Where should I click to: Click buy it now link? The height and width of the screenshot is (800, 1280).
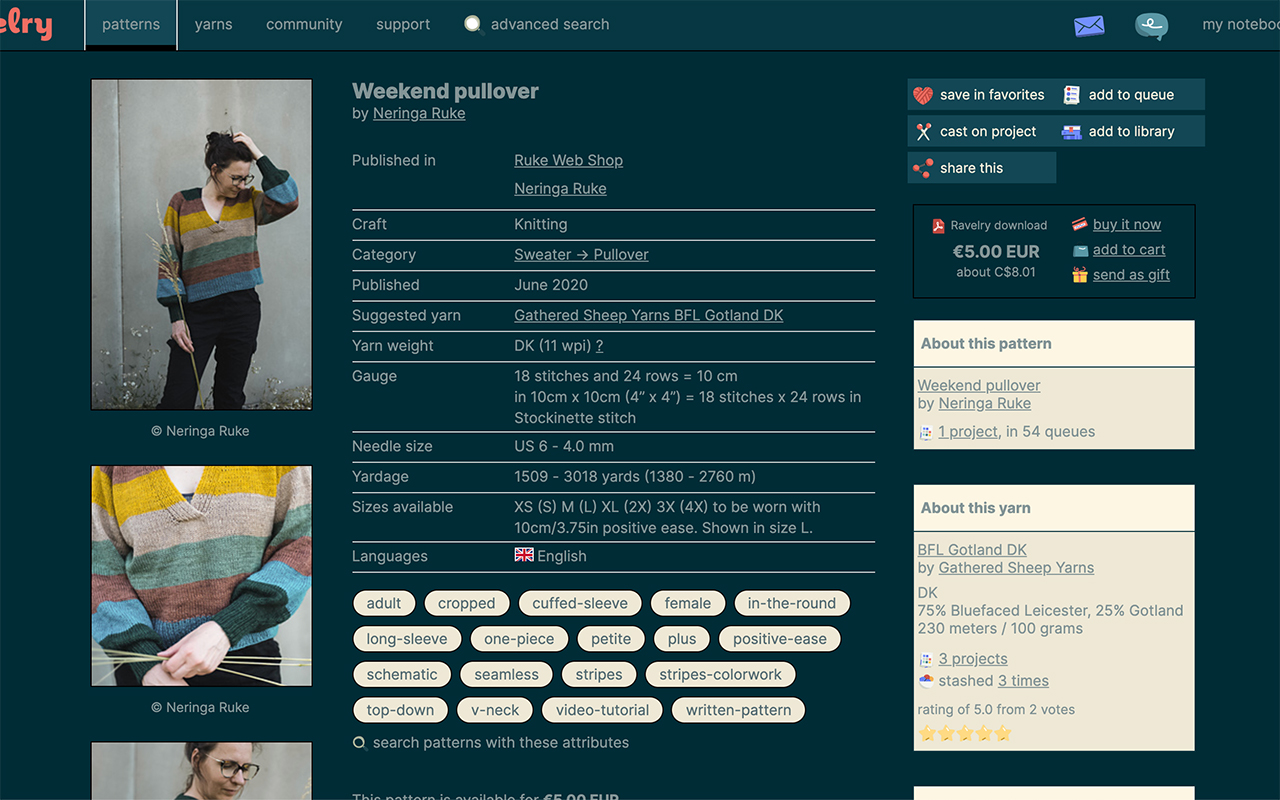point(1127,224)
